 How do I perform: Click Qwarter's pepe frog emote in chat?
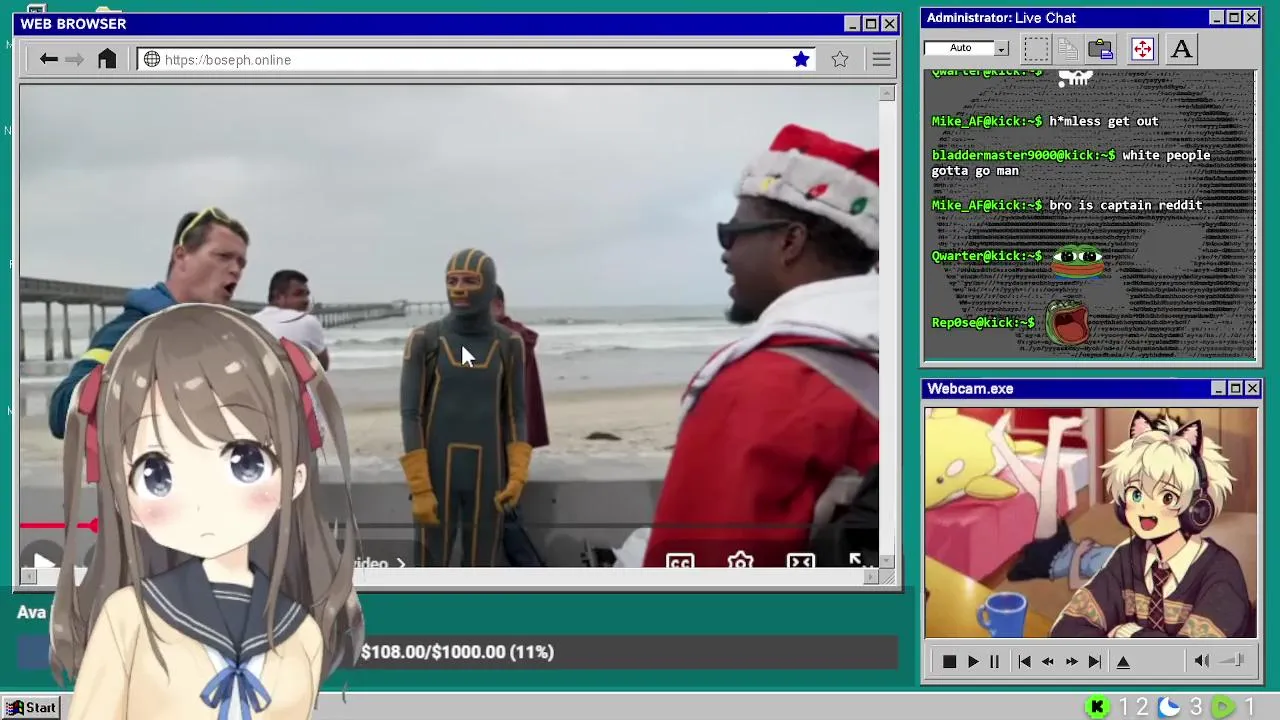click(1077, 260)
